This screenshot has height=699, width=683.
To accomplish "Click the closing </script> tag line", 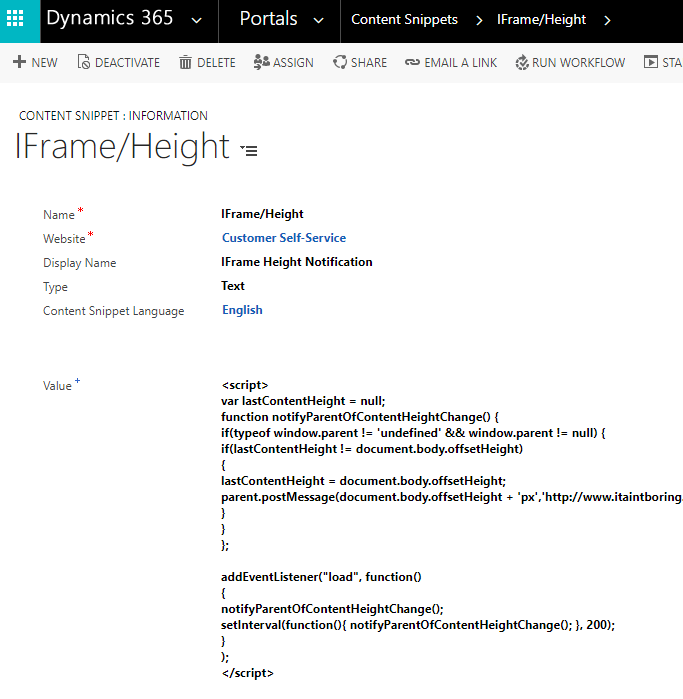I will [247, 673].
